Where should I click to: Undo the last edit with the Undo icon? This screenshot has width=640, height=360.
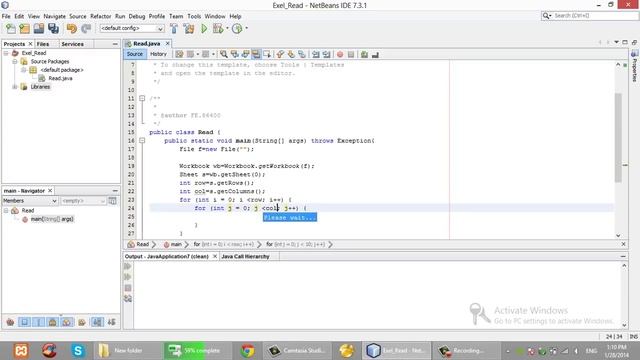coord(72,29)
